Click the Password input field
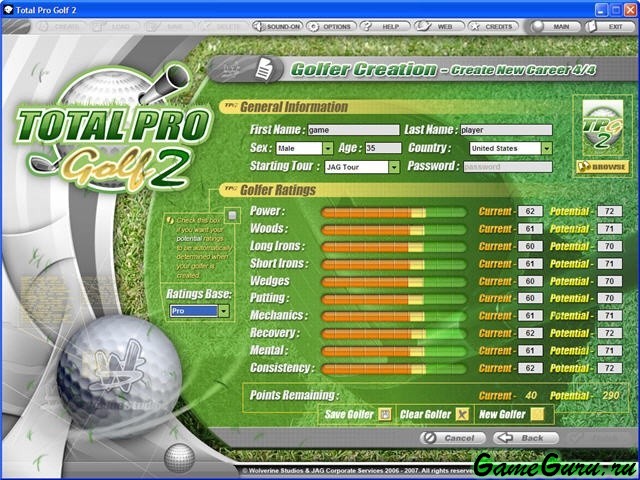This screenshot has height=480, width=640. pyautogui.click(x=508, y=167)
